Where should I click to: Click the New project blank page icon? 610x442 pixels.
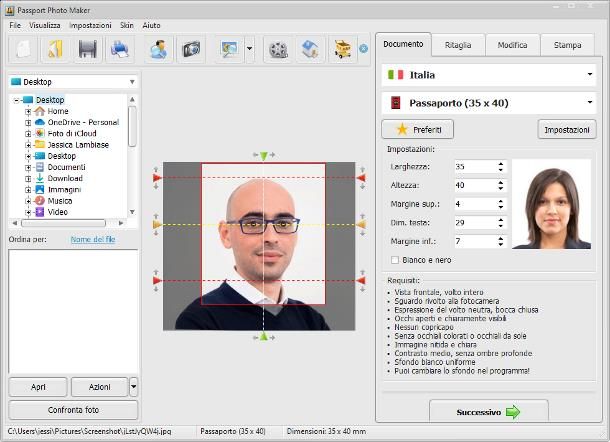23,49
